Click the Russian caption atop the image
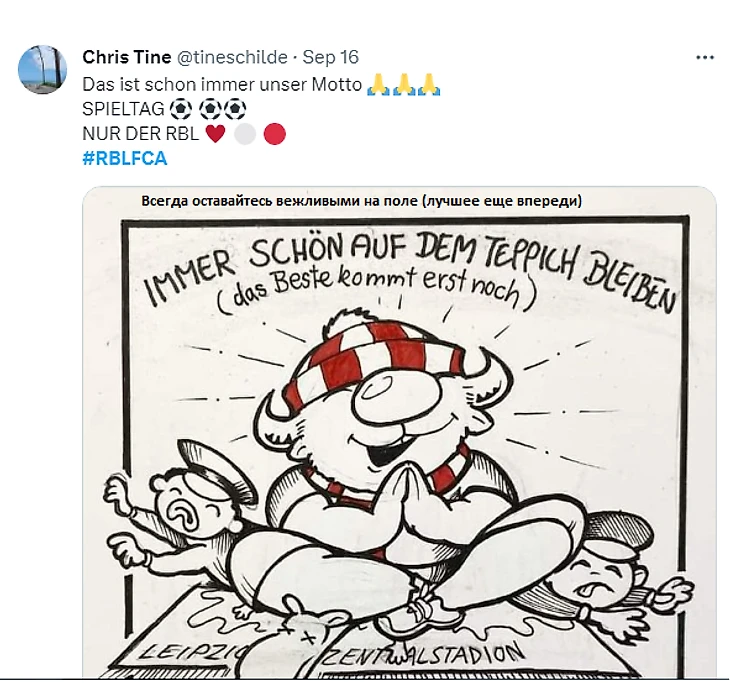 (361, 201)
